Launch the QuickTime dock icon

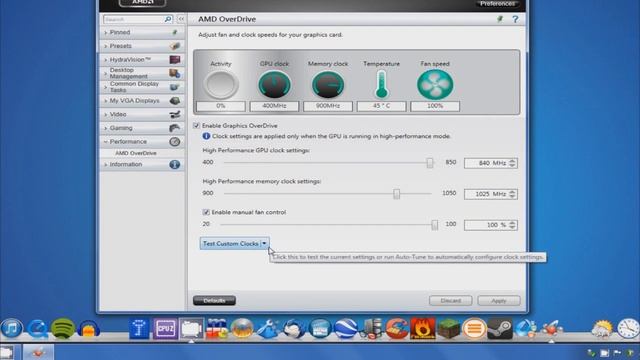[37, 329]
